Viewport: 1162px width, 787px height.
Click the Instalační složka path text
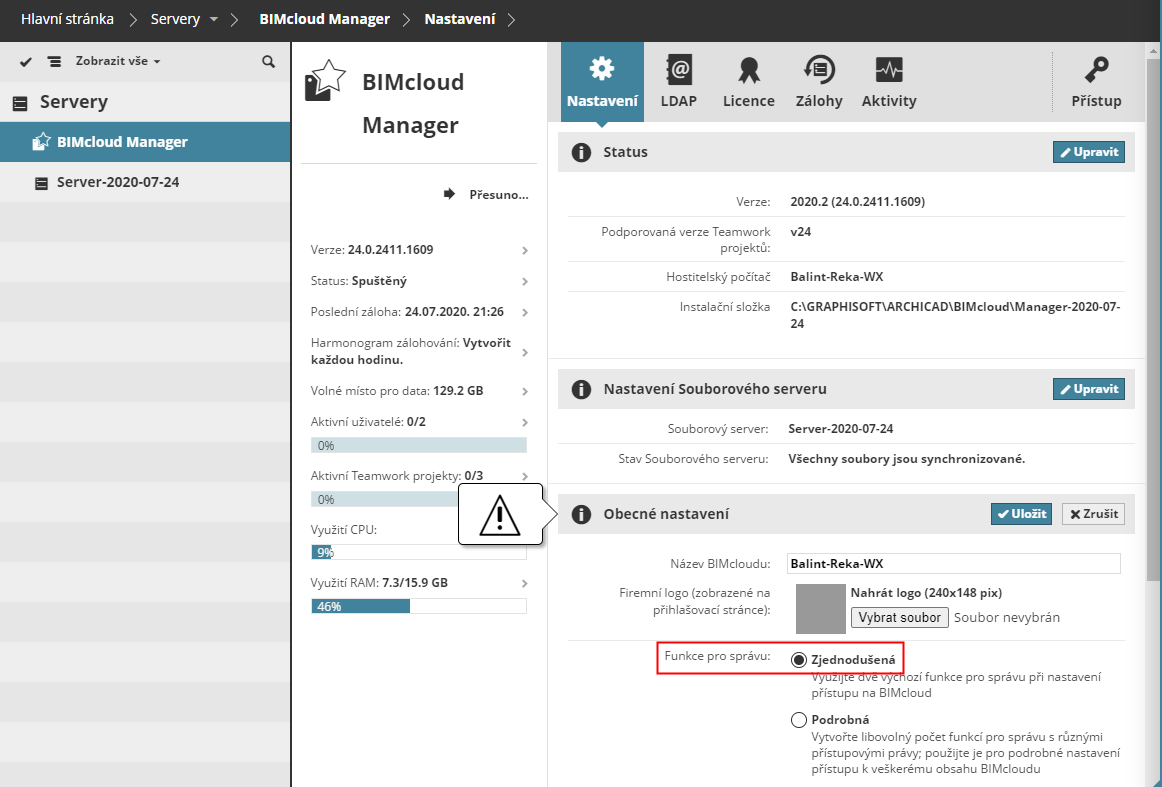[x=955, y=315]
